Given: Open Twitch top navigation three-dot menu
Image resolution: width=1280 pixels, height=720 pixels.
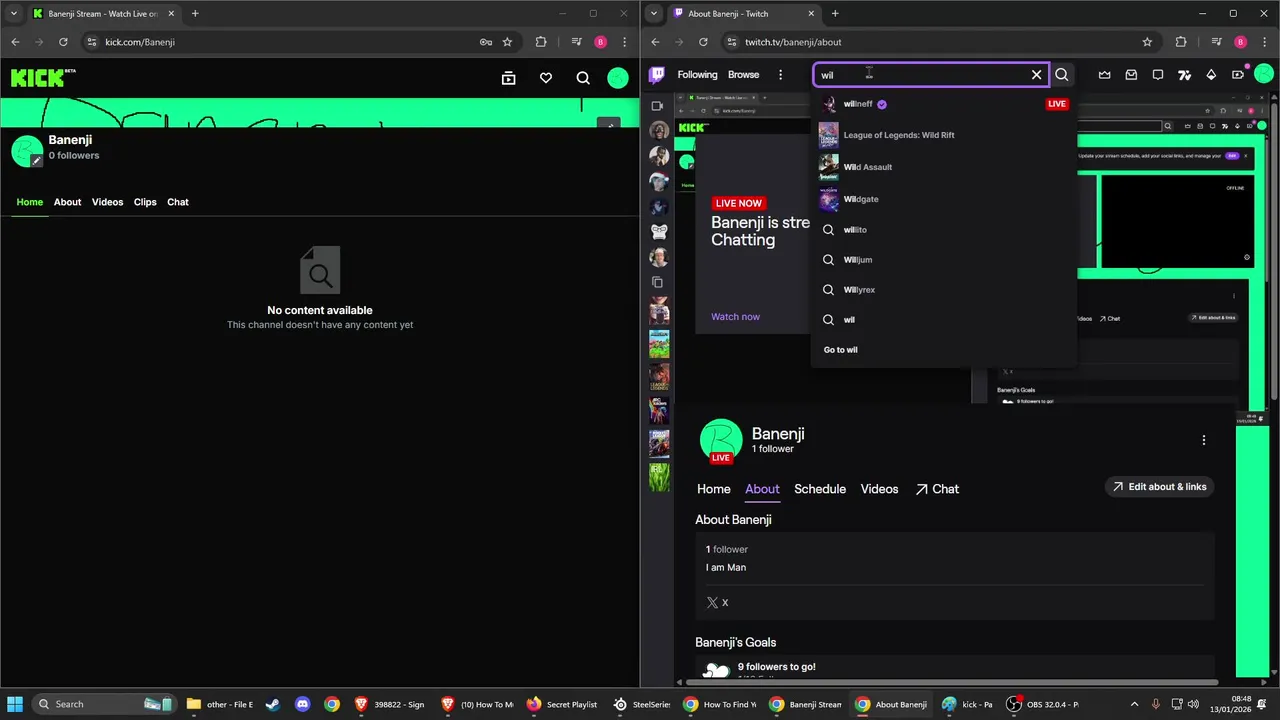Looking at the screenshot, I should point(781,75).
